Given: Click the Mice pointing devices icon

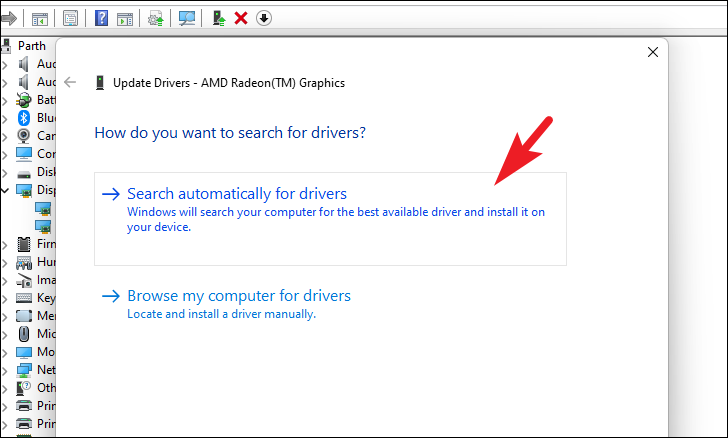Looking at the screenshot, I should tap(24, 334).
